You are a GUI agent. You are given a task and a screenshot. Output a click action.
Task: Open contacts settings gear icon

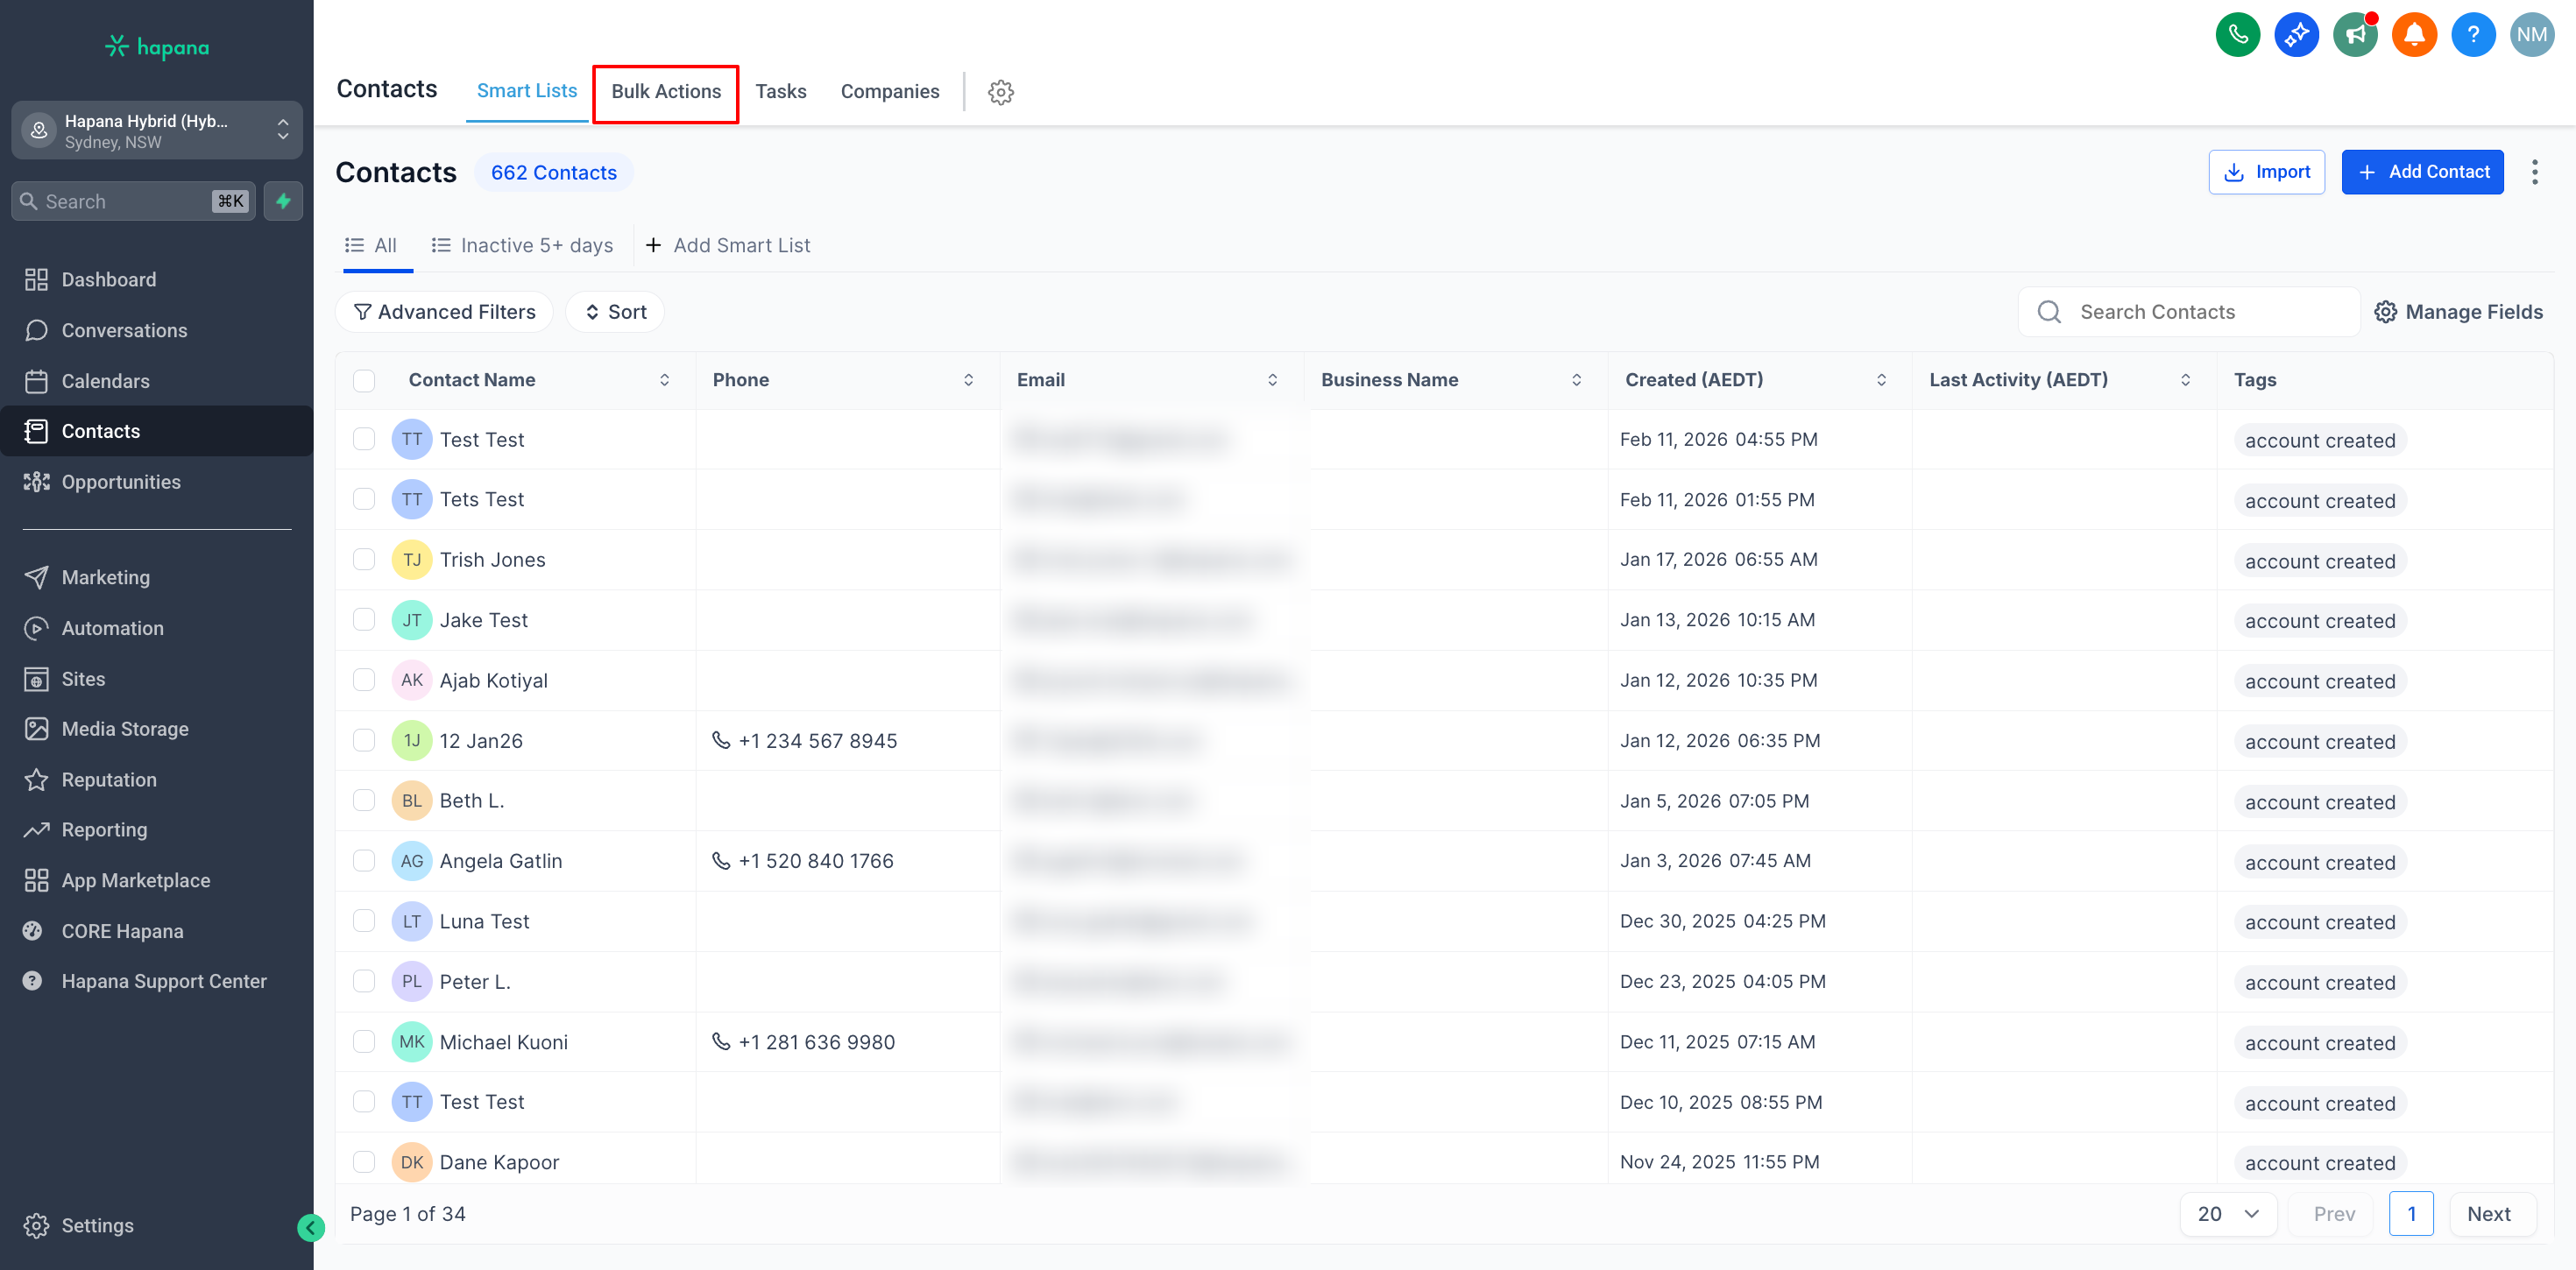1000,92
